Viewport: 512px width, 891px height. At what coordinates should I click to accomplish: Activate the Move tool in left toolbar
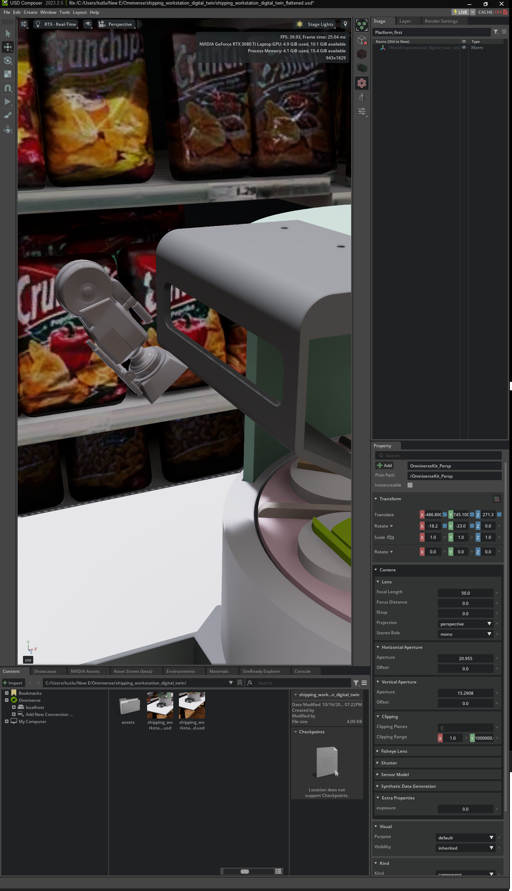click(x=7, y=47)
